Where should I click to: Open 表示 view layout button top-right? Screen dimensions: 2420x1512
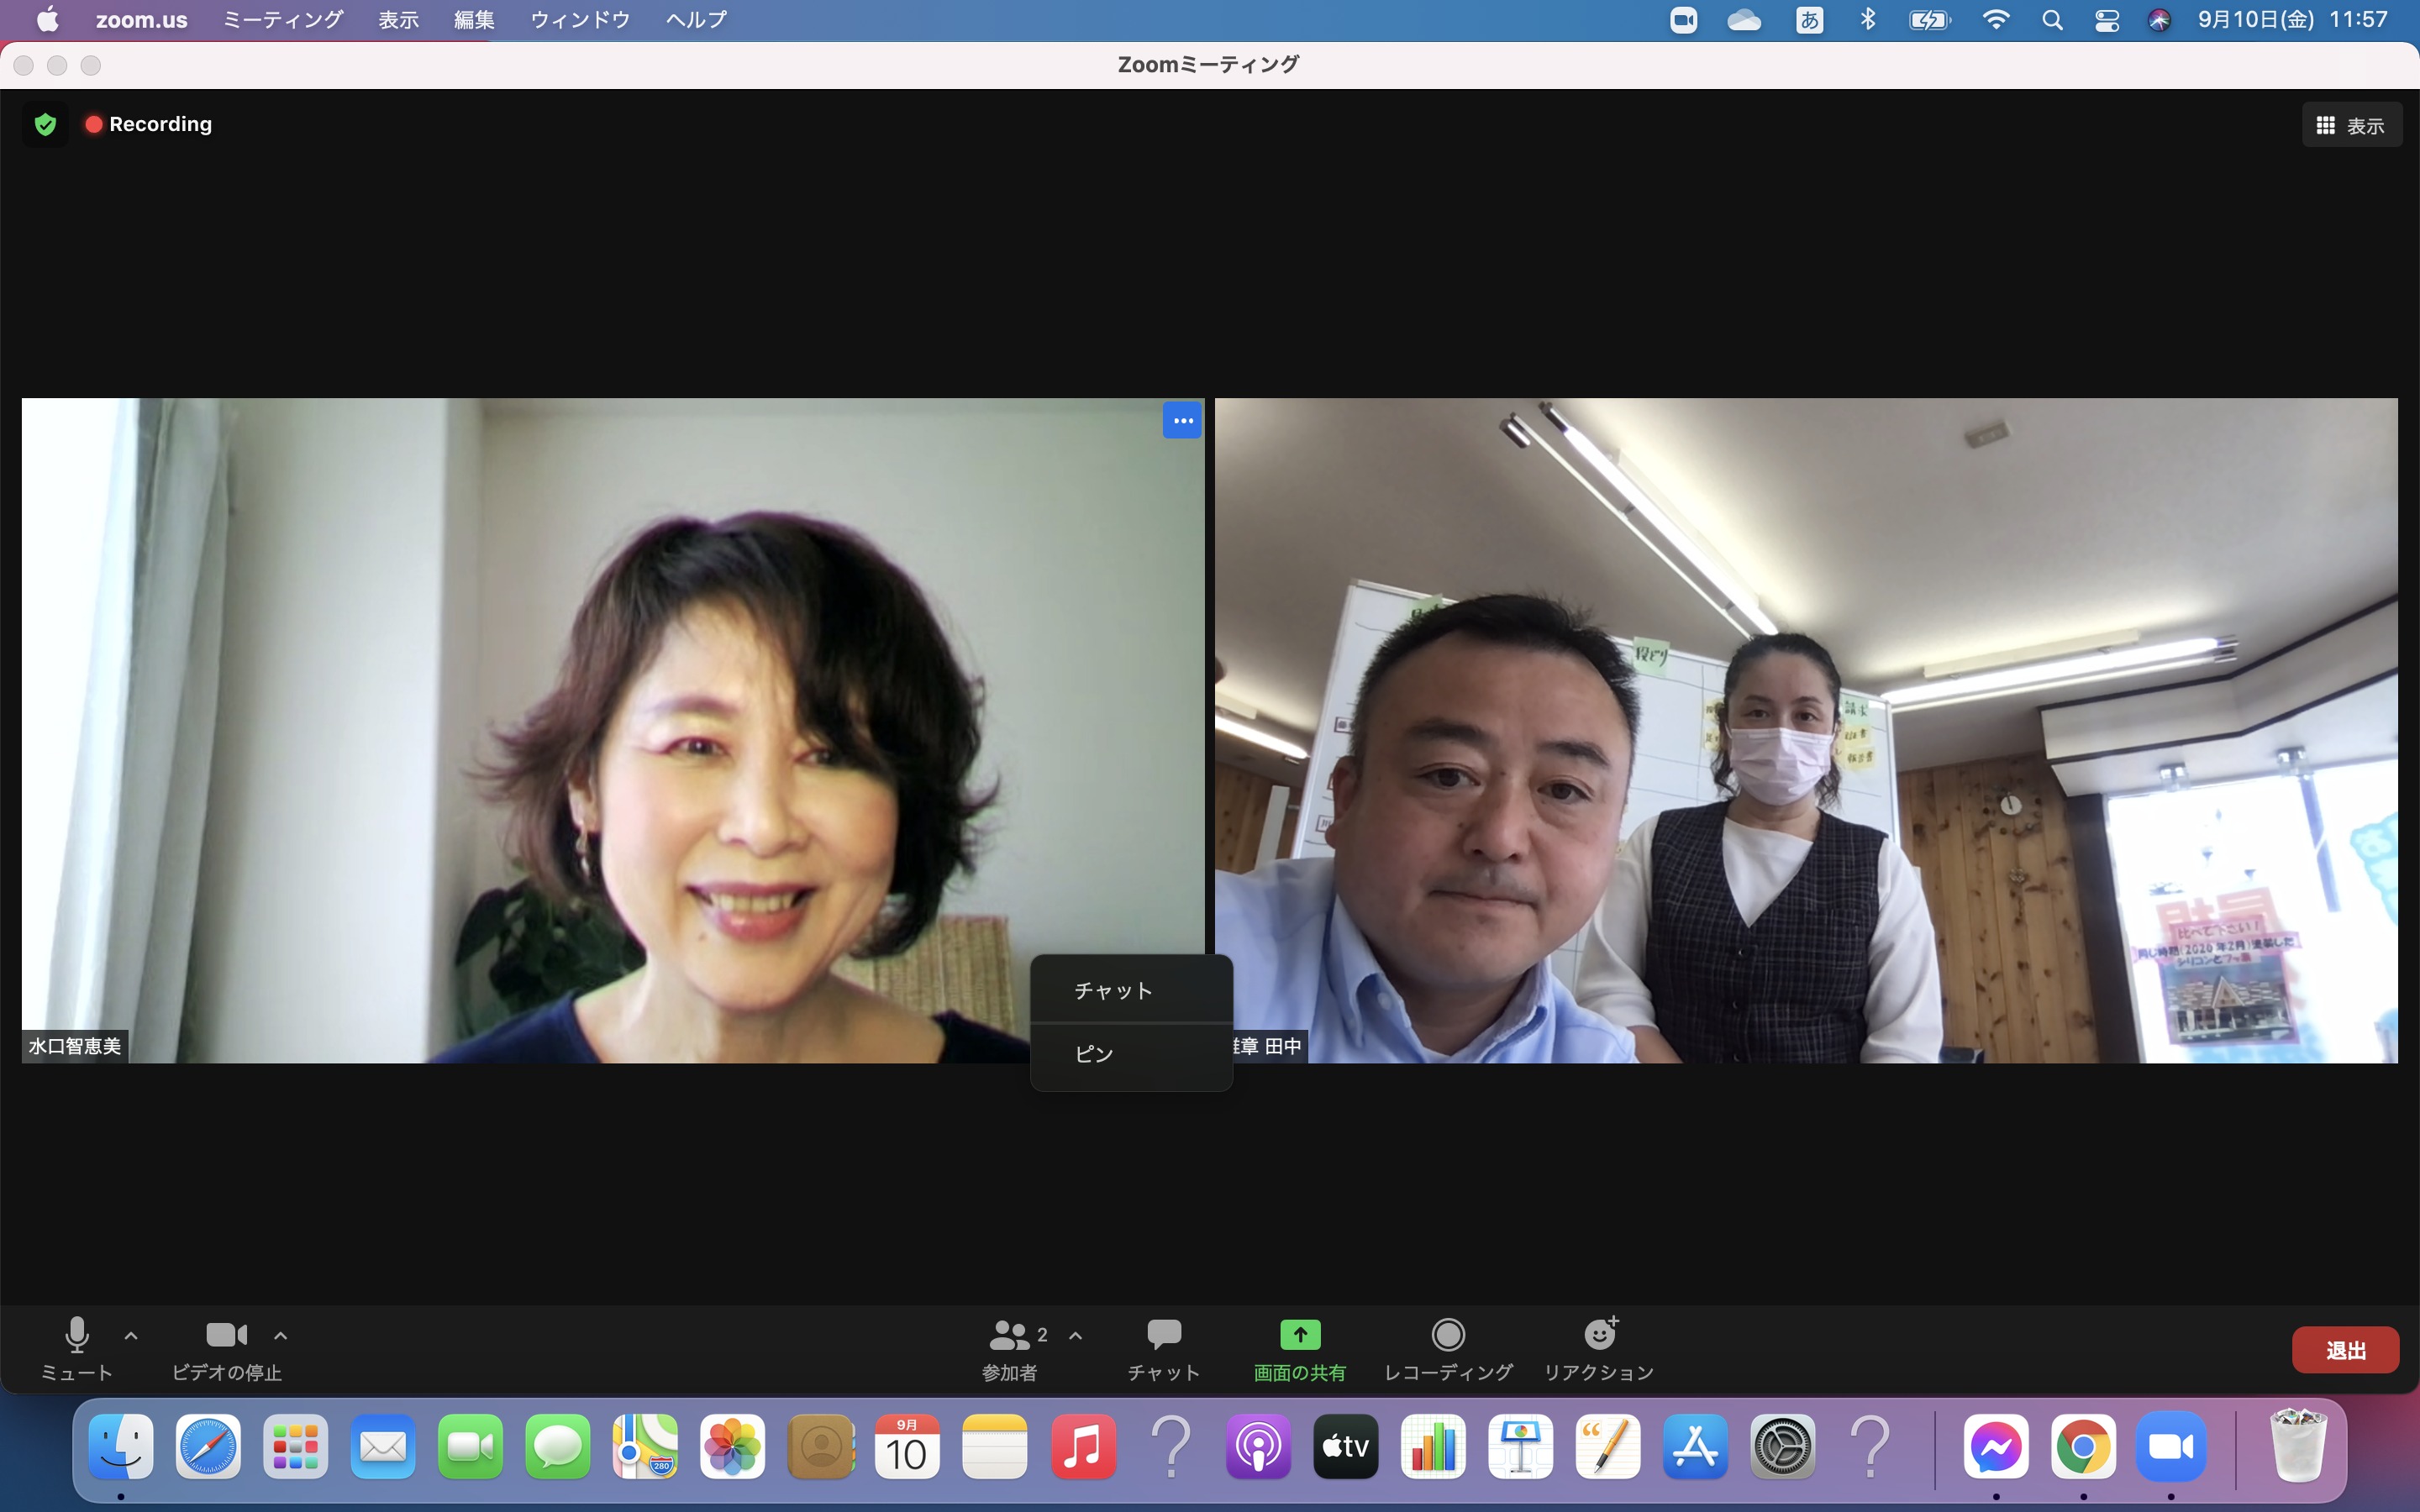(x=2351, y=125)
